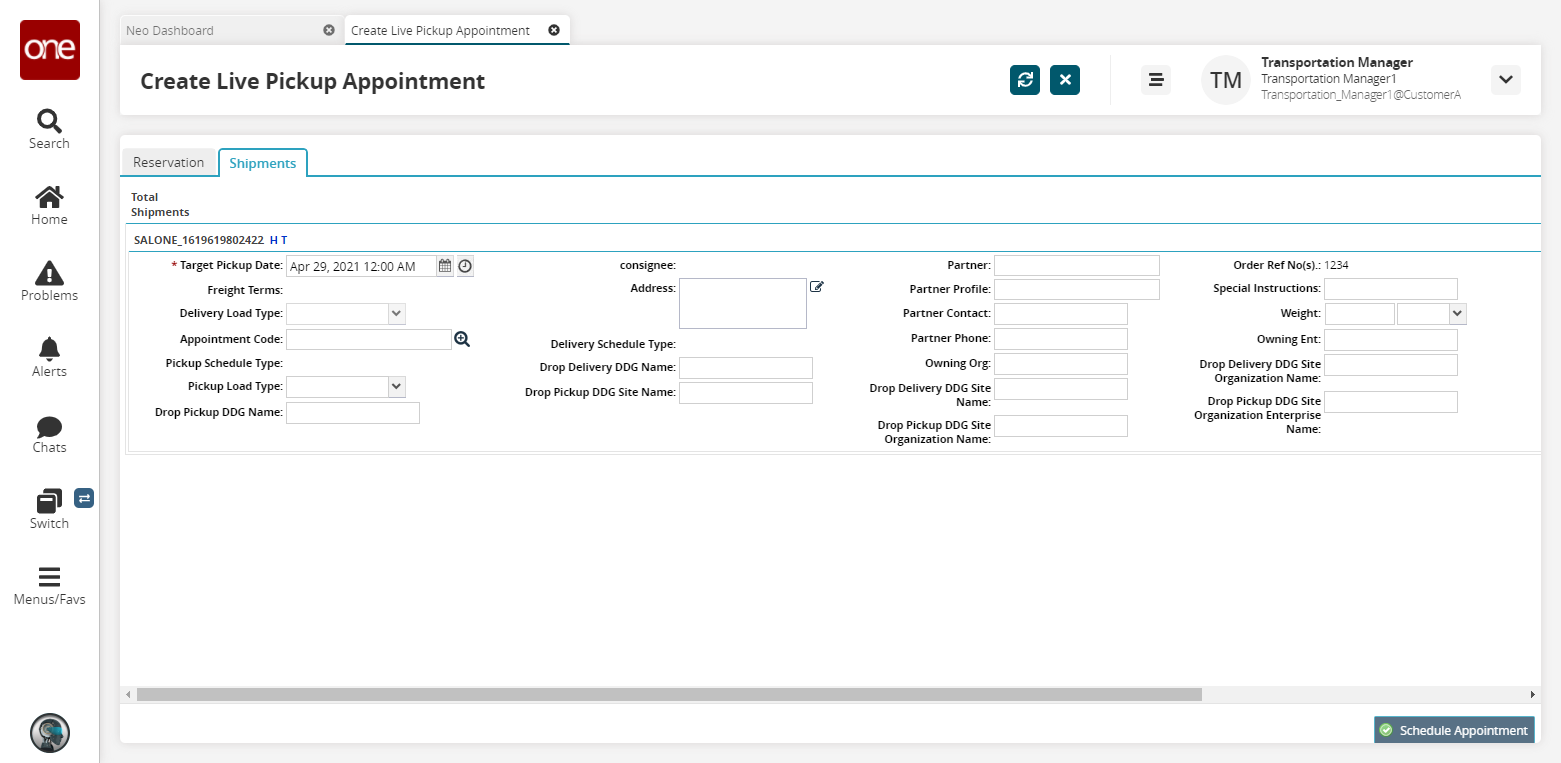Open the Weight unit dropdown
The image size is (1561, 763).
[x=1457, y=314]
